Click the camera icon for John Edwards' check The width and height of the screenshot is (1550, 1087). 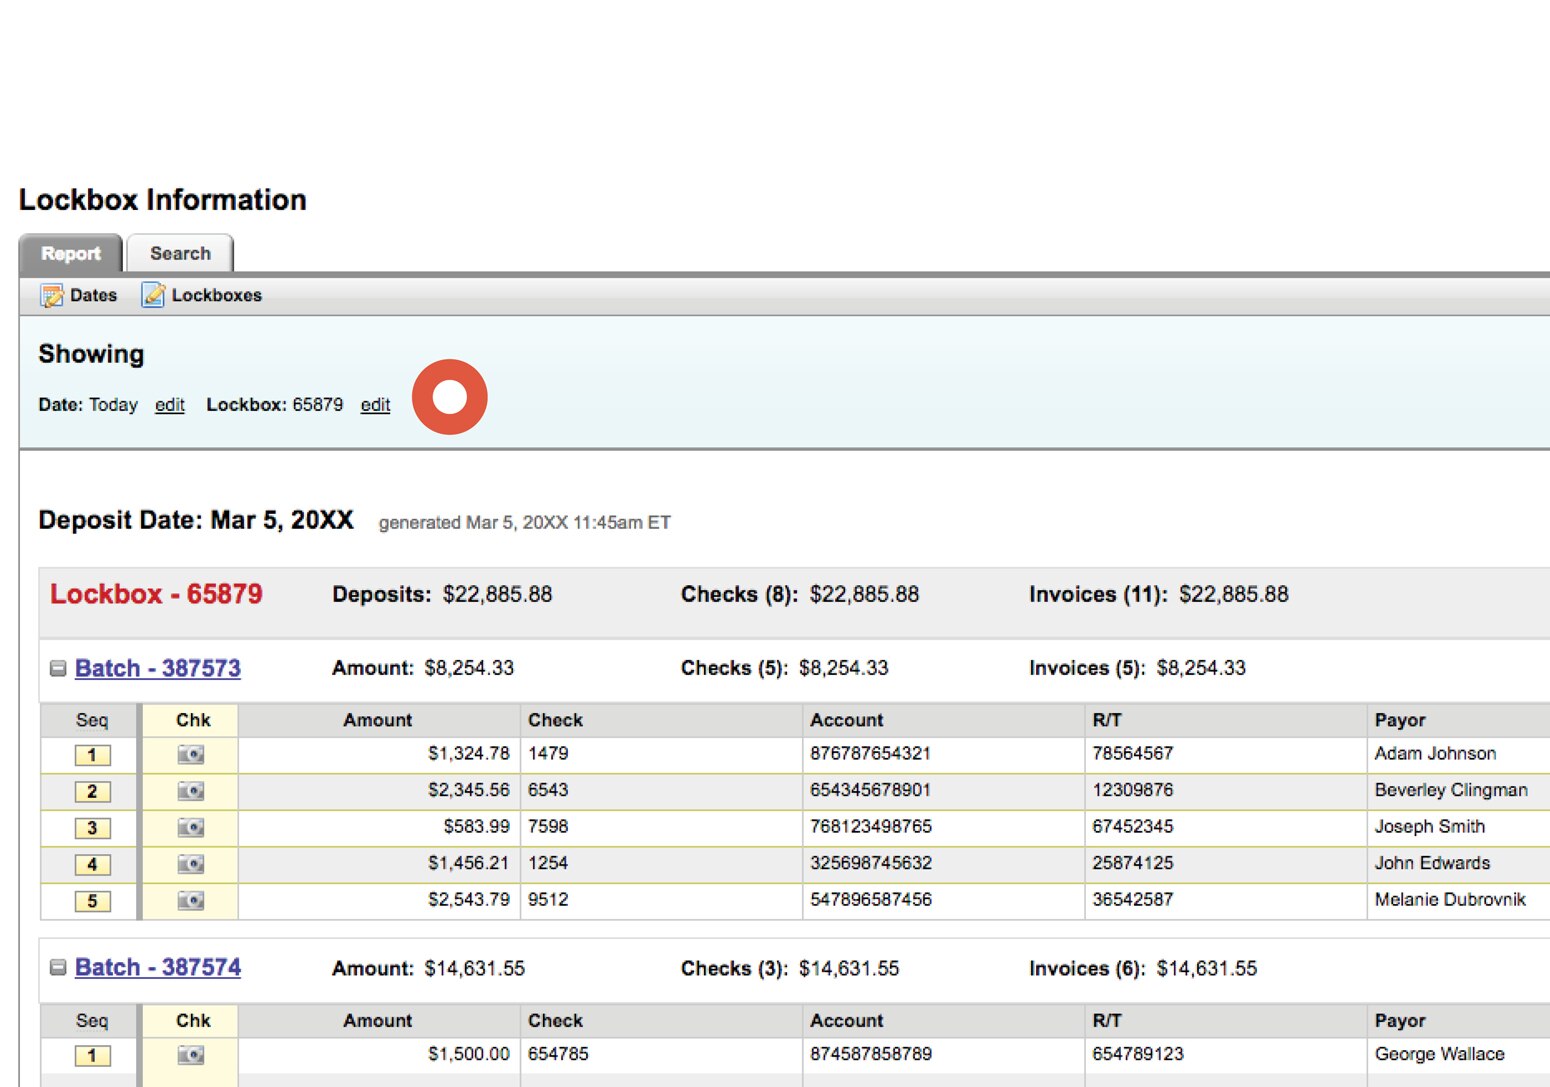coord(189,864)
